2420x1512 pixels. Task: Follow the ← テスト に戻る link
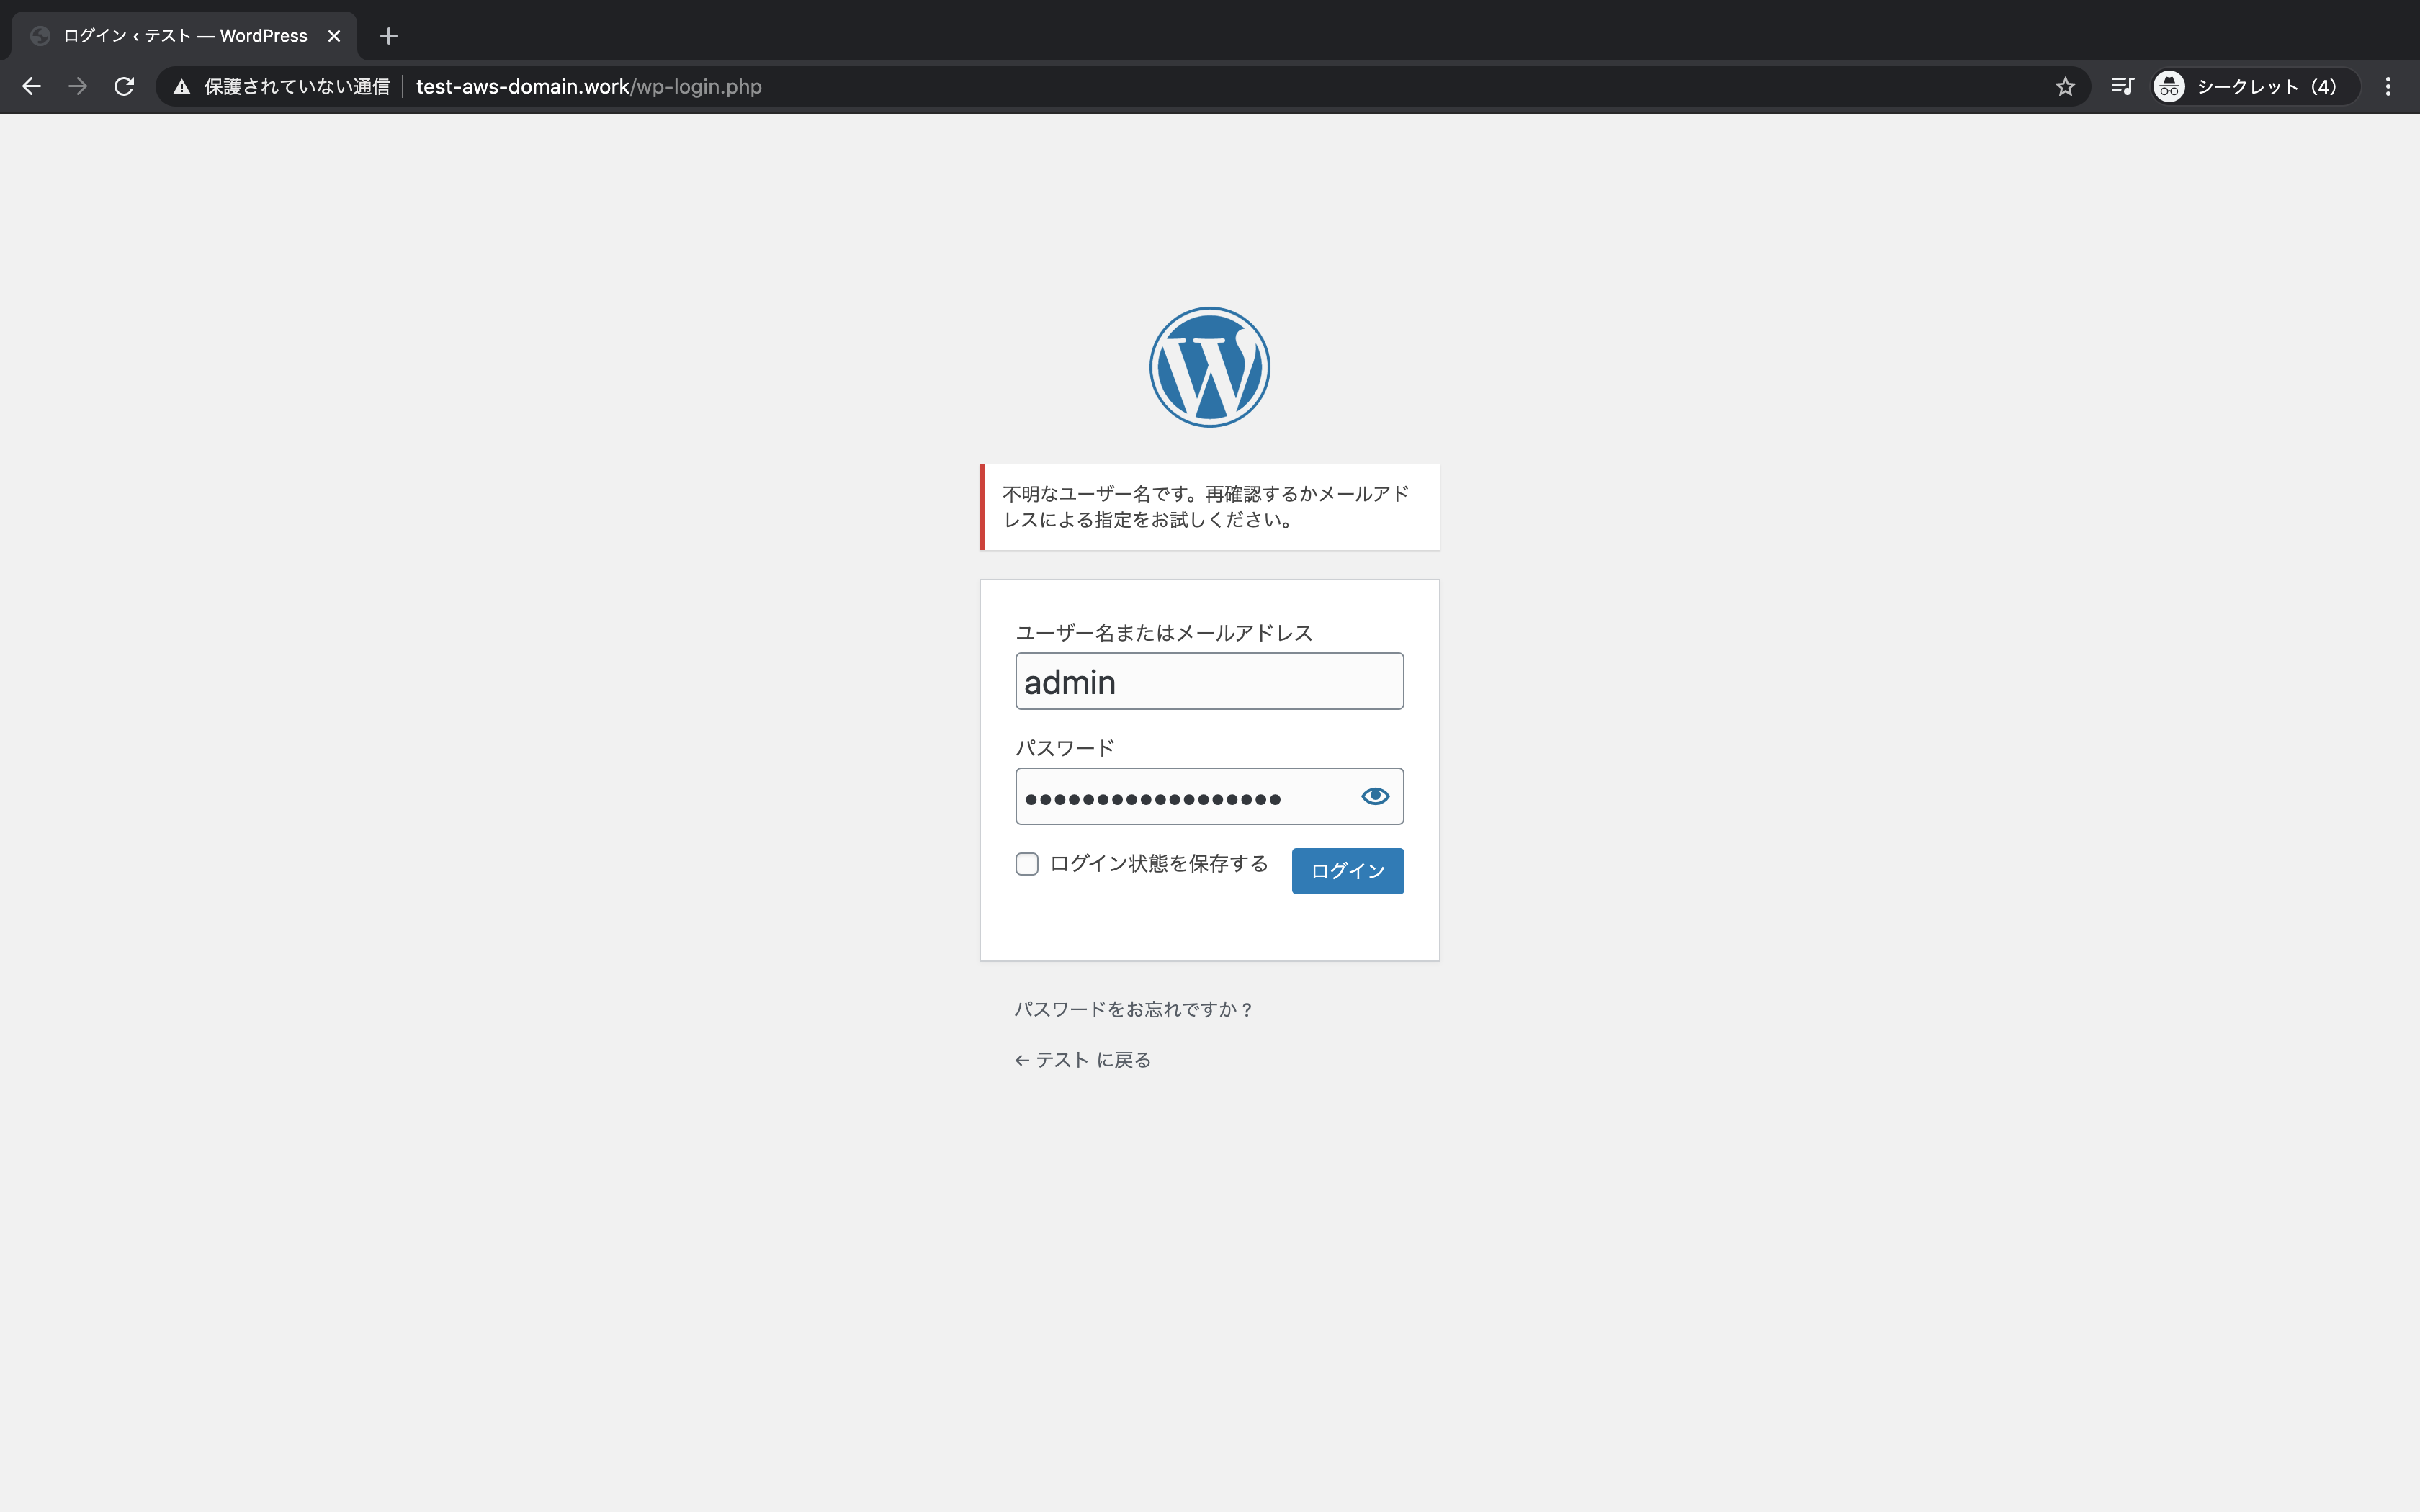point(1083,1060)
